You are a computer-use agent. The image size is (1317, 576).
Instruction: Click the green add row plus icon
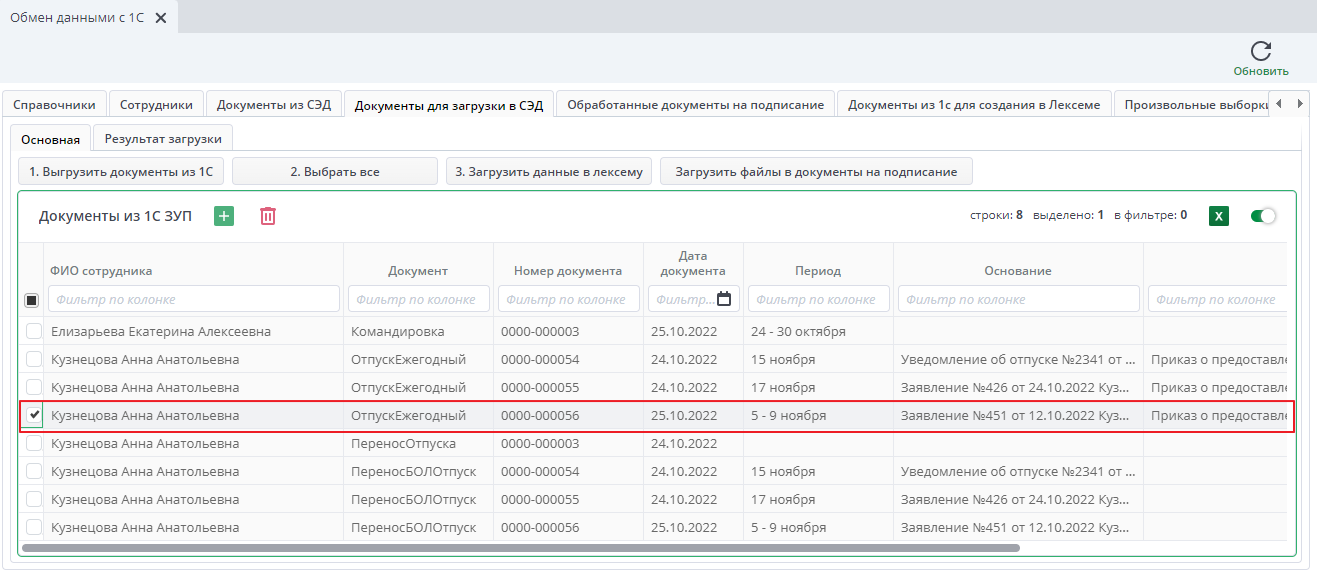click(x=224, y=216)
